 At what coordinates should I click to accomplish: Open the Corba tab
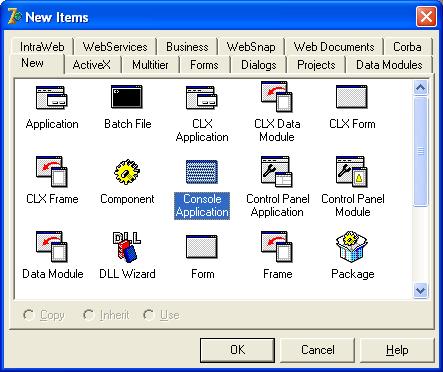point(407,47)
